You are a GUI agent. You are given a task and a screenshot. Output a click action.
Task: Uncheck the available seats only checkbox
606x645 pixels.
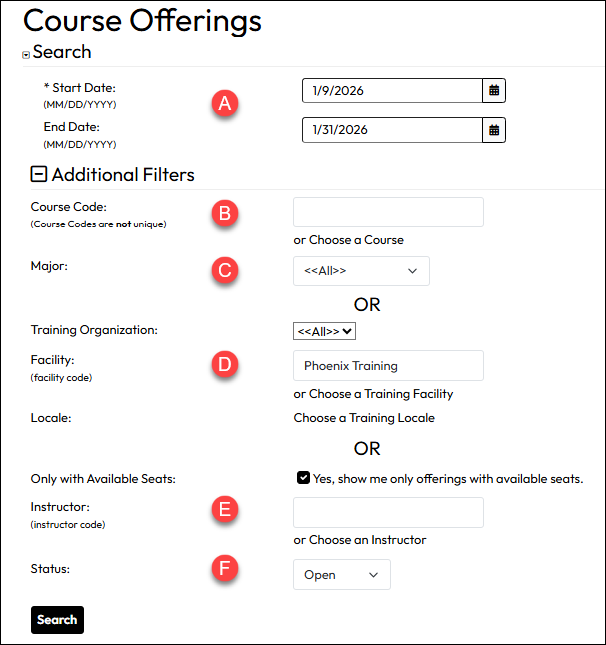tap(303, 478)
